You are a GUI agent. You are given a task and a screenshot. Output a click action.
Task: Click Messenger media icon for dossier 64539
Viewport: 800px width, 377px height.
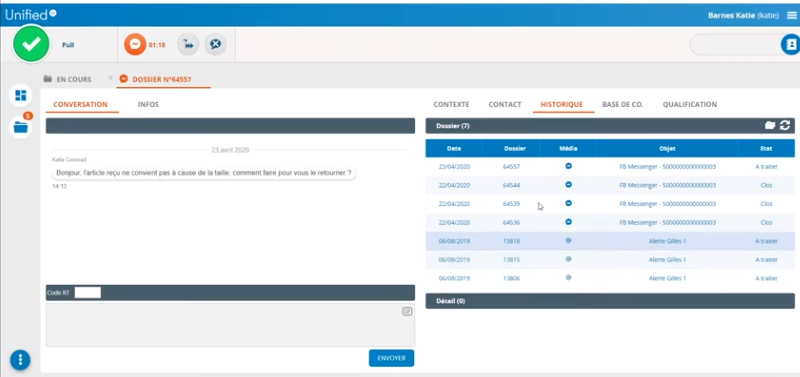point(568,203)
